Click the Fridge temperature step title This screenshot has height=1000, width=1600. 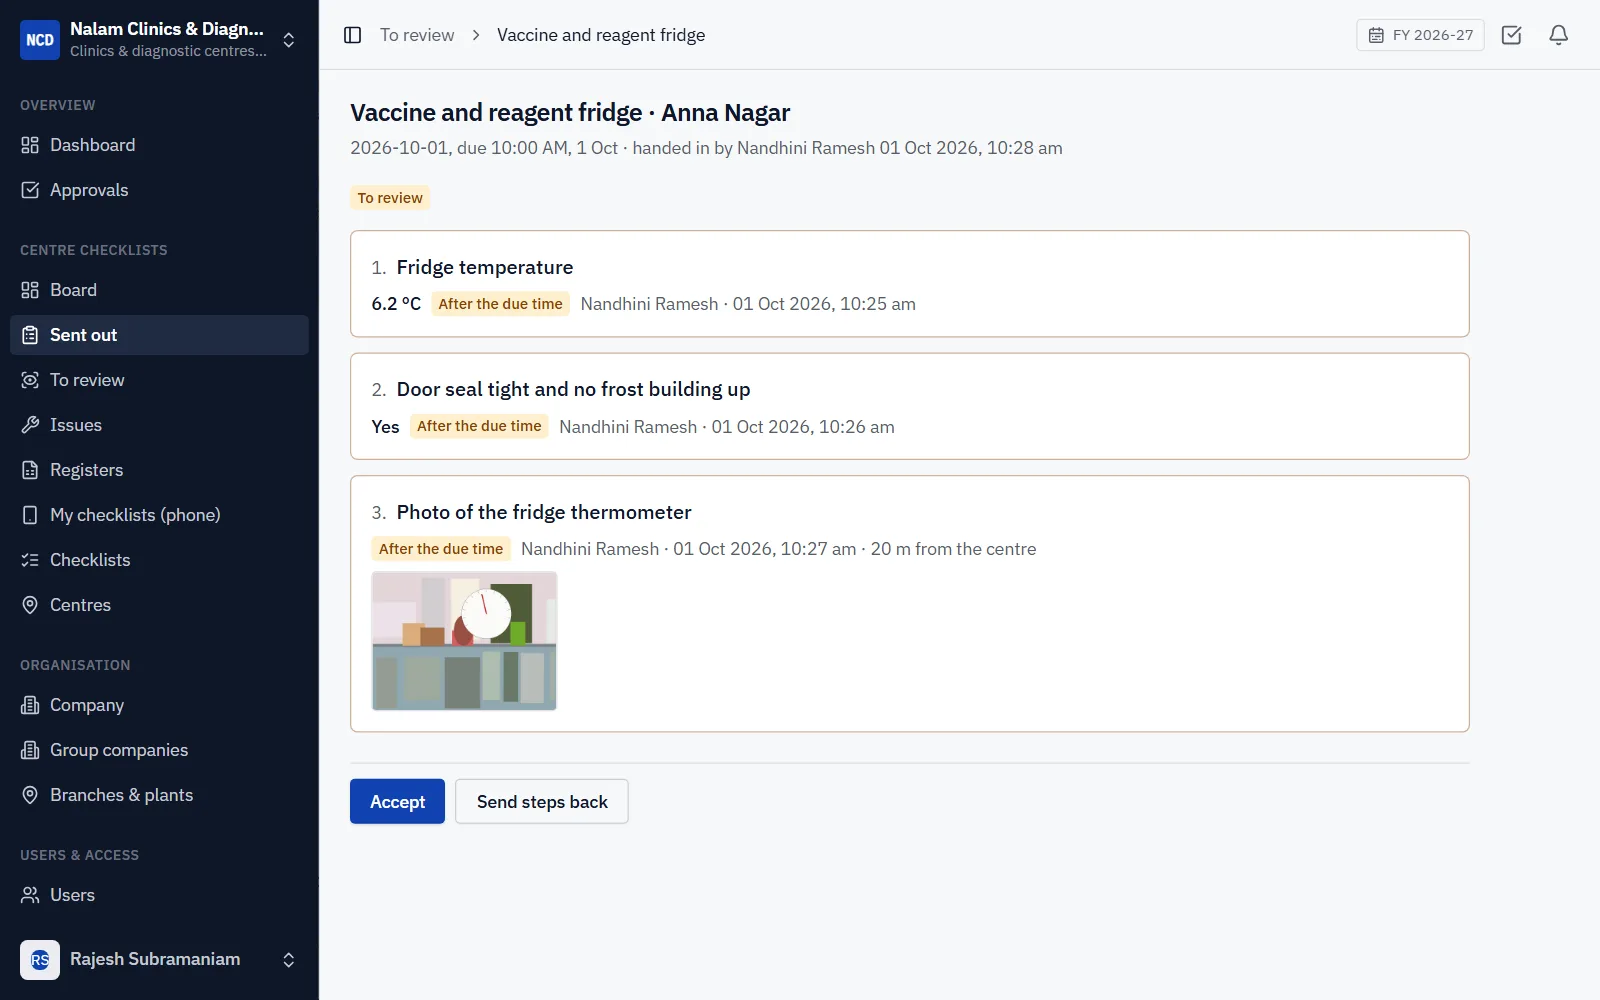[485, 267]
